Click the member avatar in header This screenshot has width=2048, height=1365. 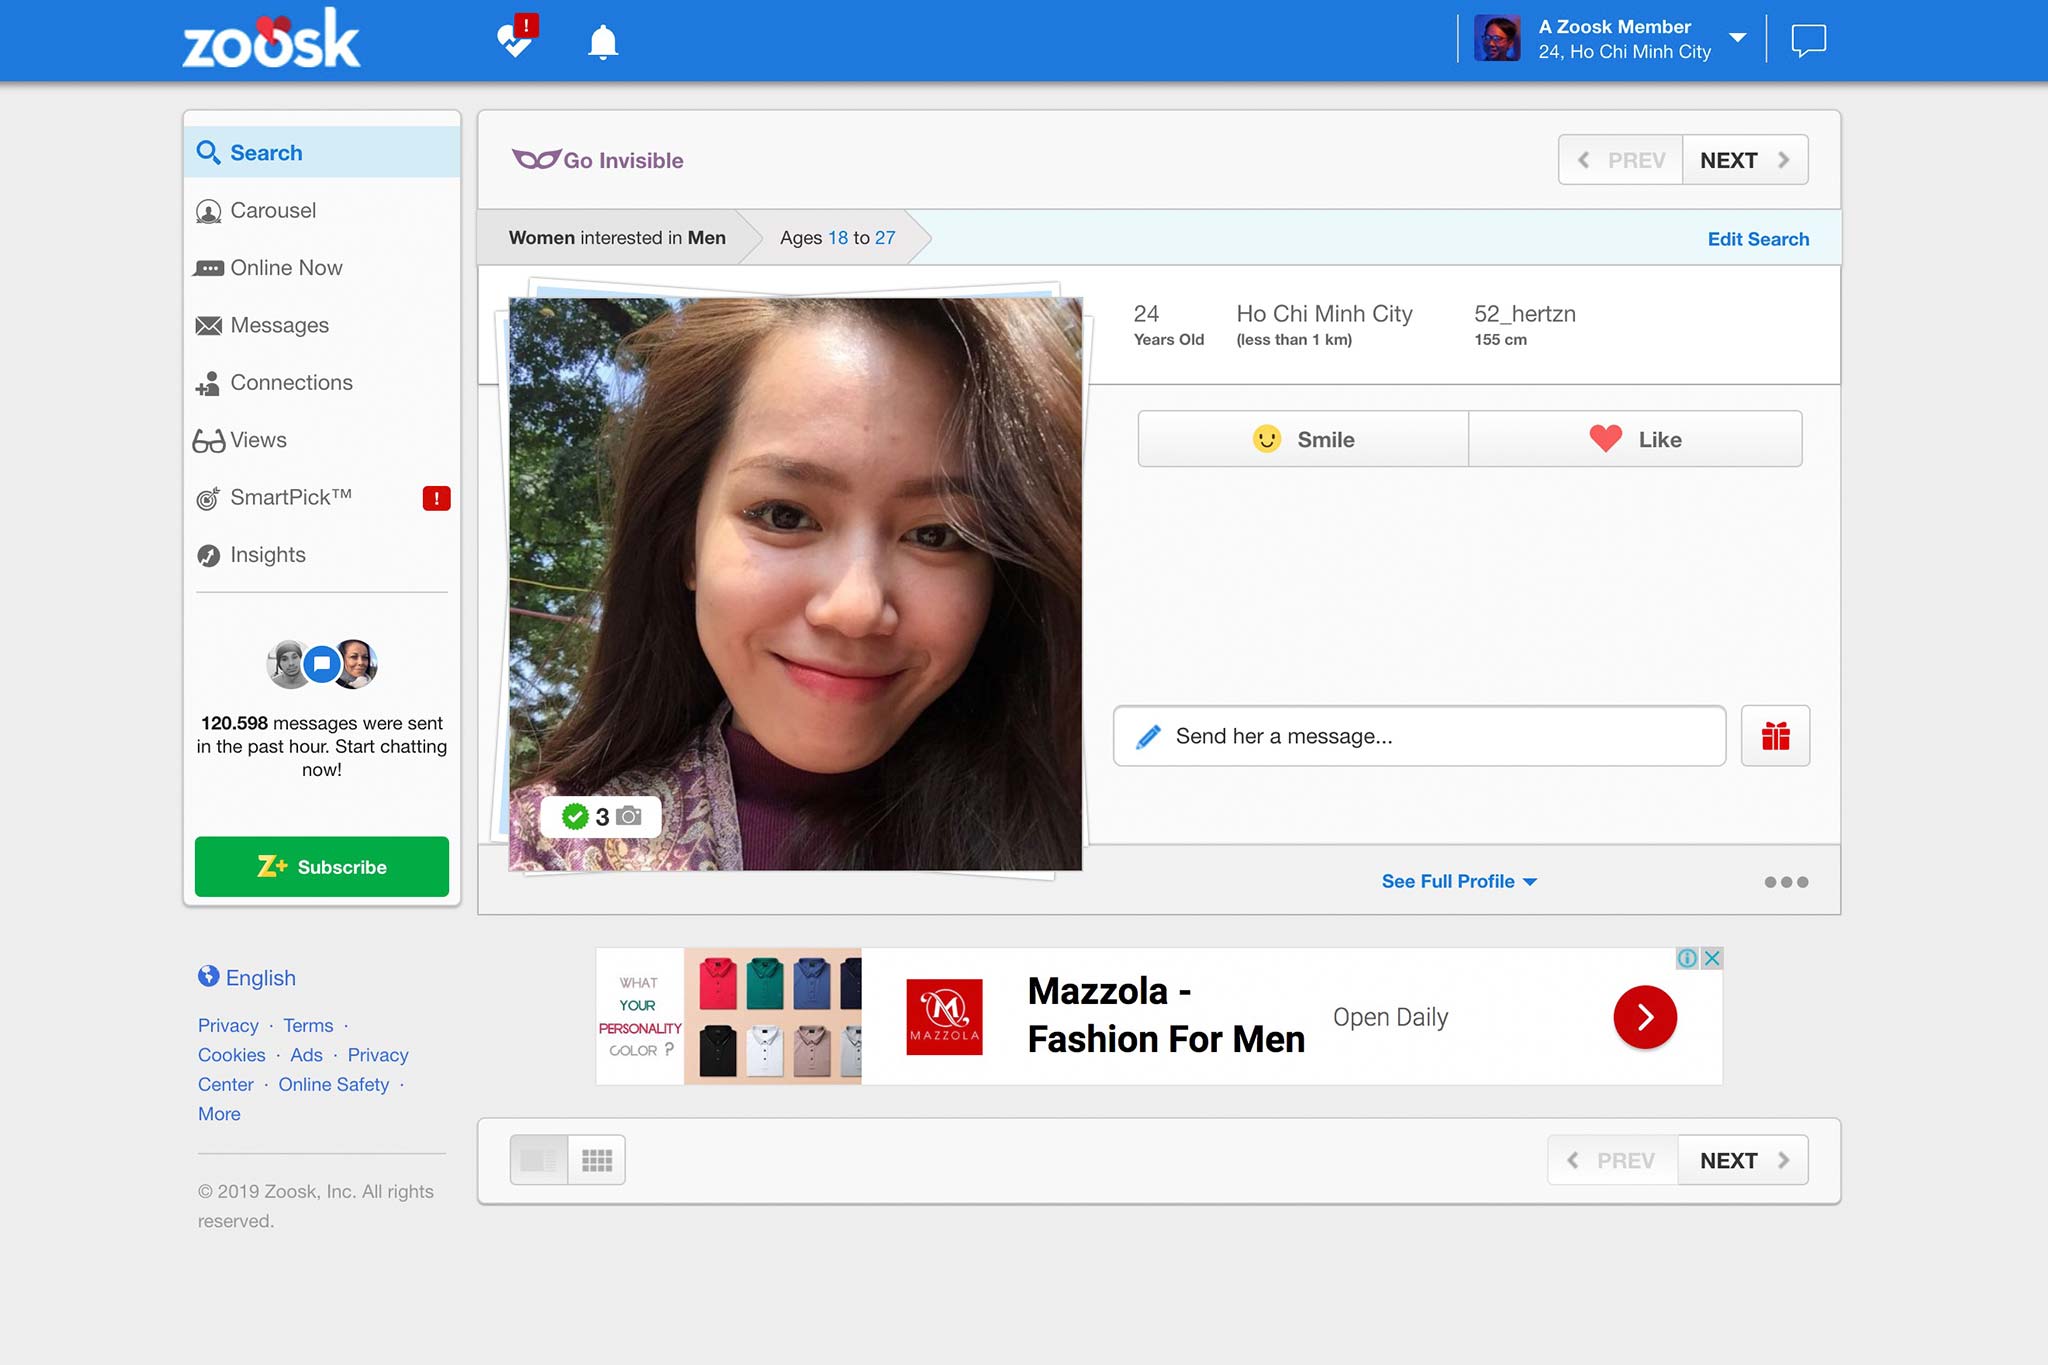[1497, 39]
